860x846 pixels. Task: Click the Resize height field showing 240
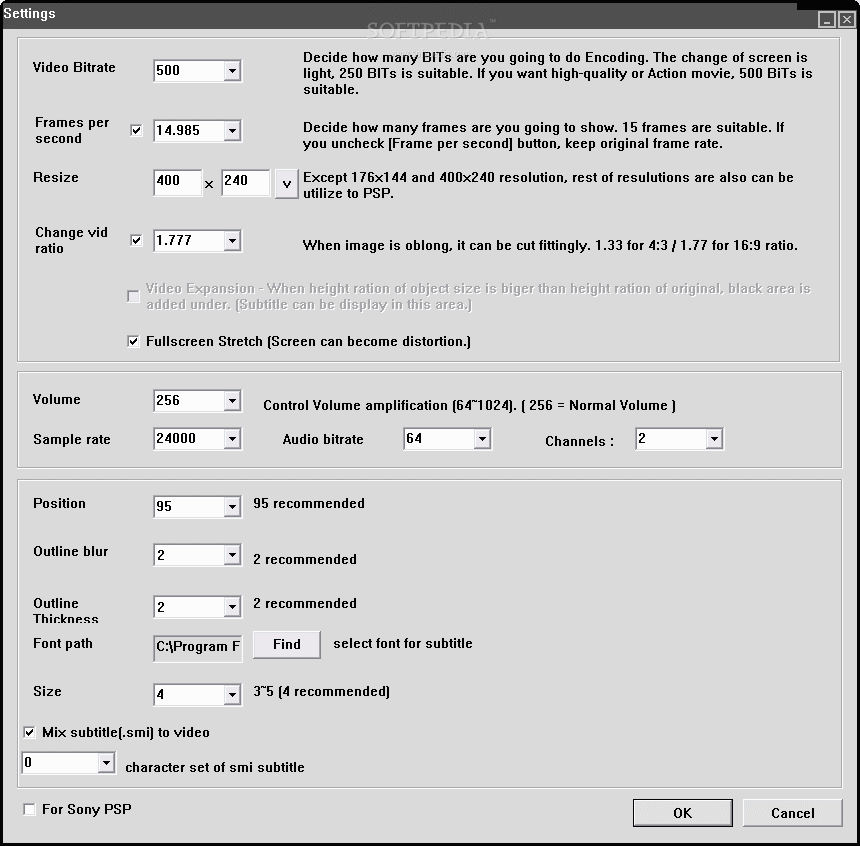[x=246, y=182]
